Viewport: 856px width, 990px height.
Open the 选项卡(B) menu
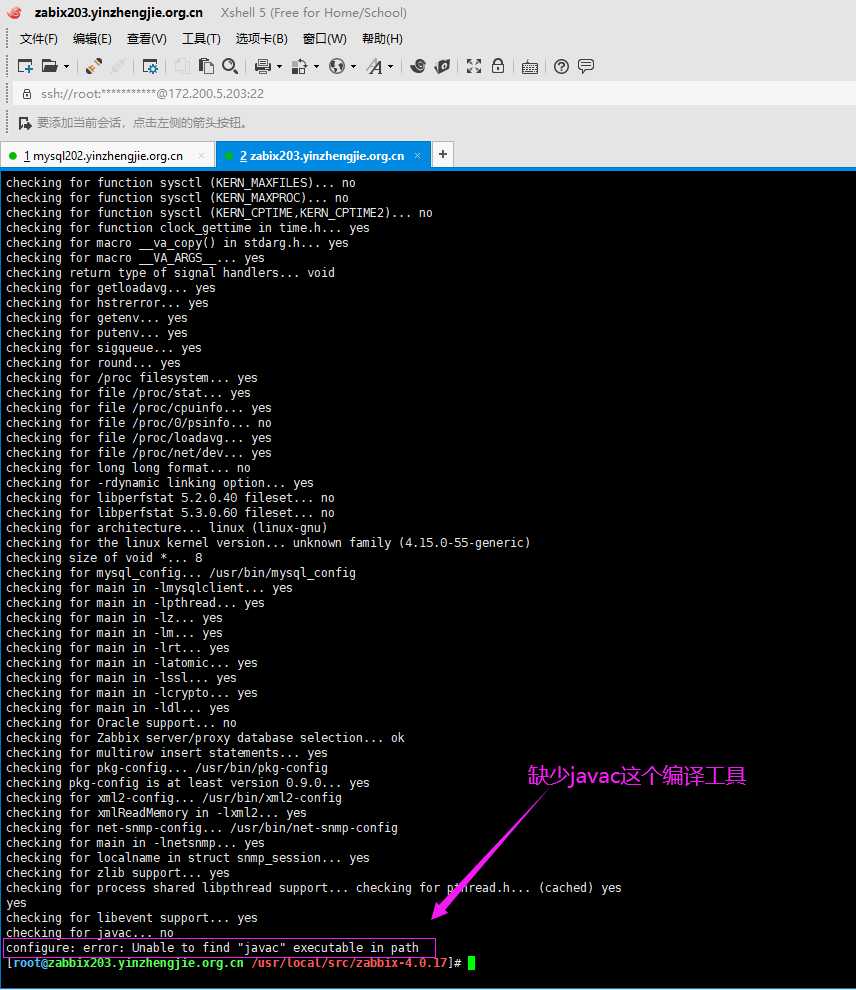(261, 39)
